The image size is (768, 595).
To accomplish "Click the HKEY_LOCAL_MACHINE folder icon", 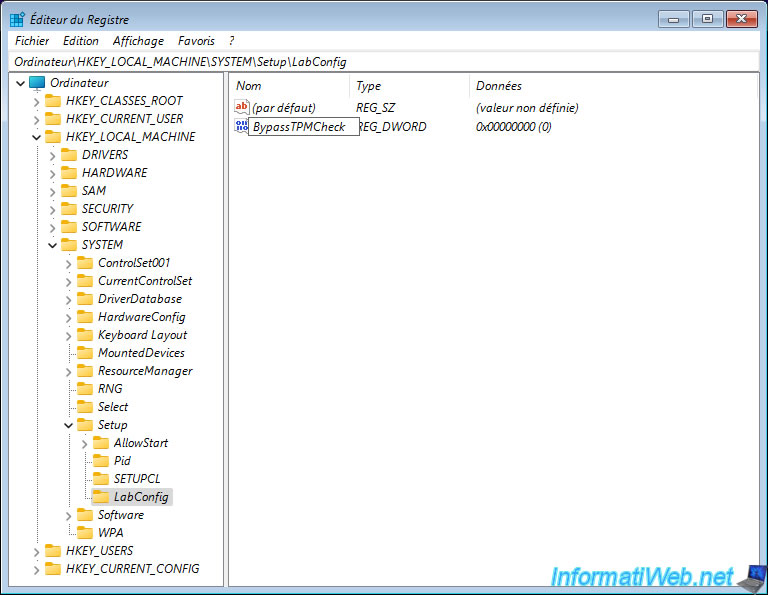I will (52, 137).
